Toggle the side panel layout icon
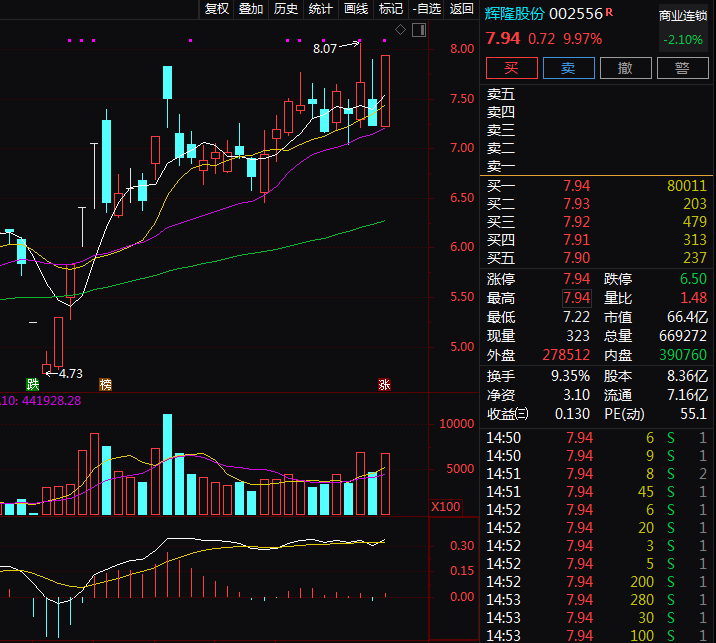This screenshot has height=643, width=716. pyautogui.click(x=419, y=30)
